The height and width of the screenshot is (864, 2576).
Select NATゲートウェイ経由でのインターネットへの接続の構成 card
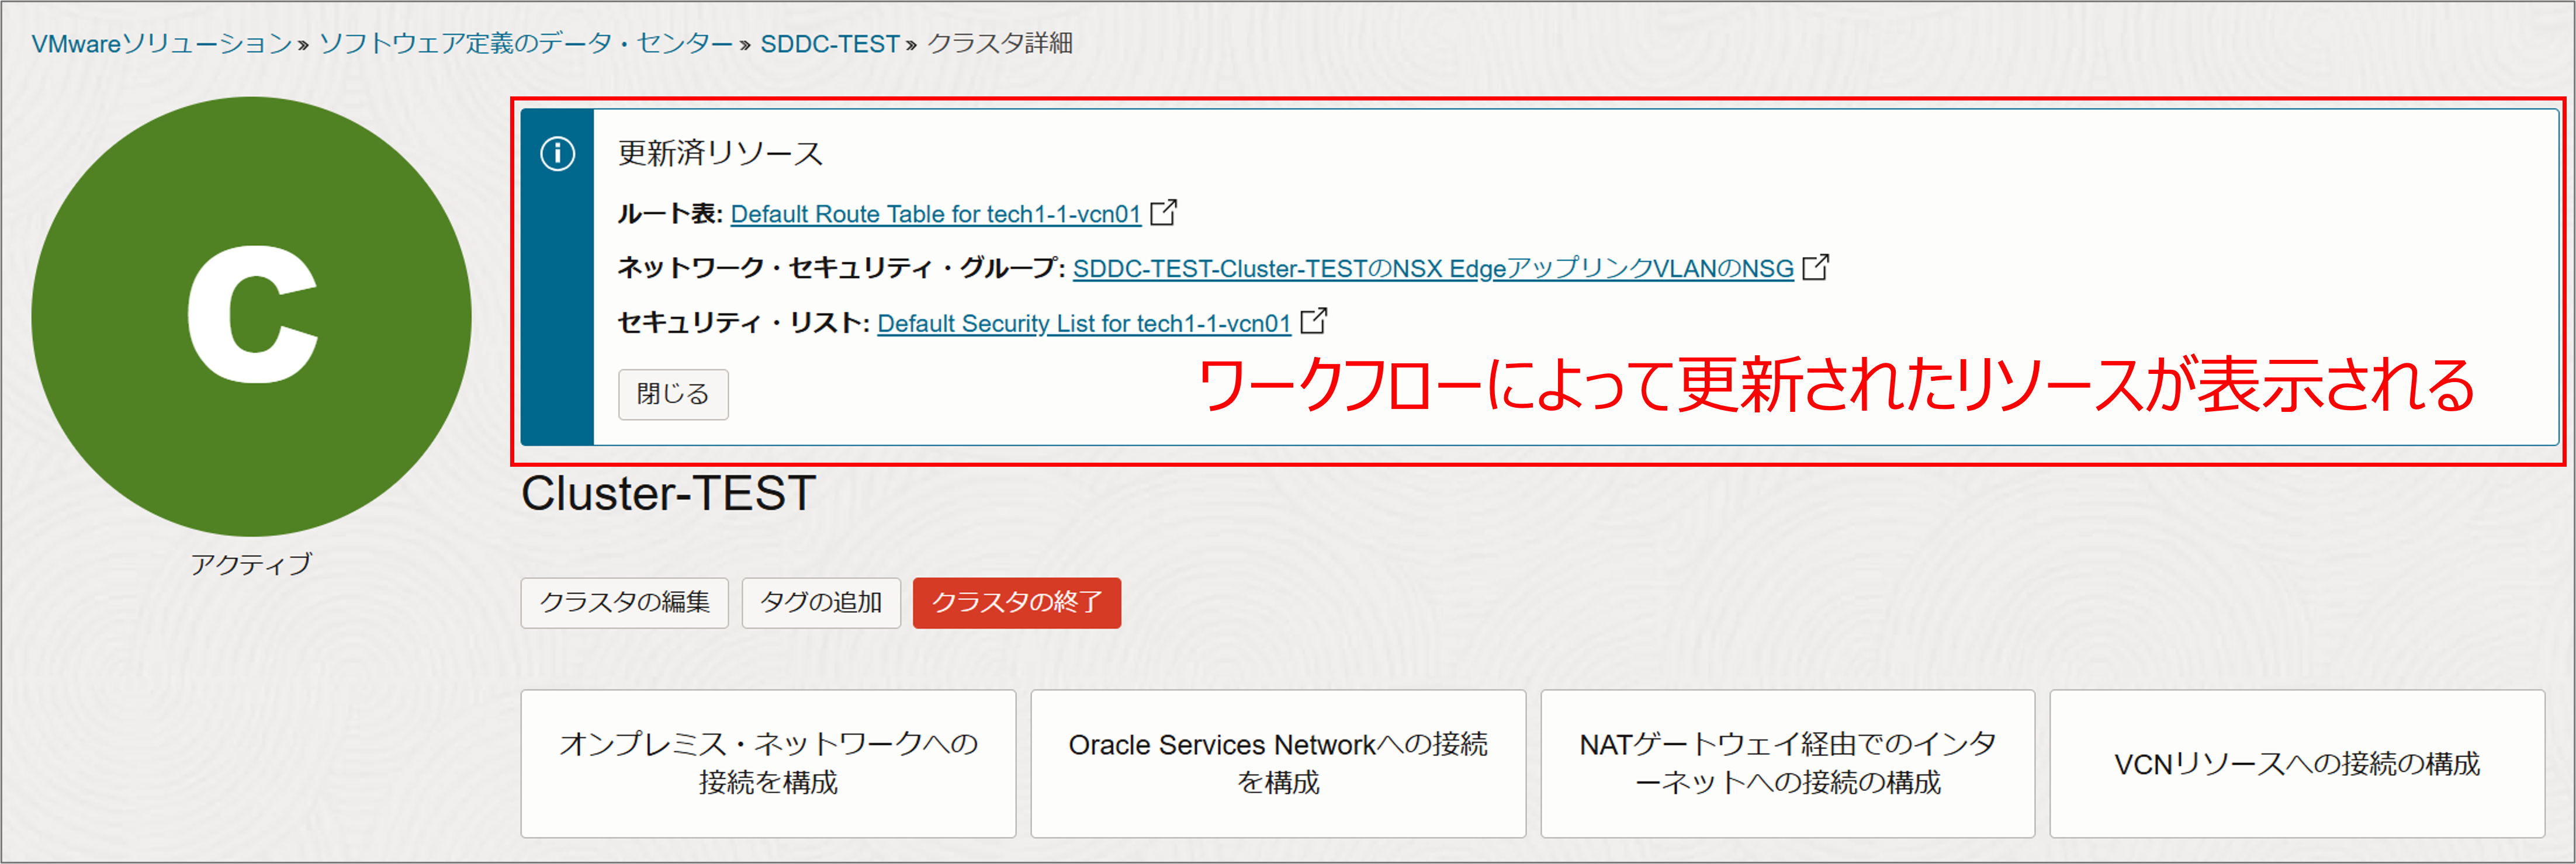coord(1788,763)
